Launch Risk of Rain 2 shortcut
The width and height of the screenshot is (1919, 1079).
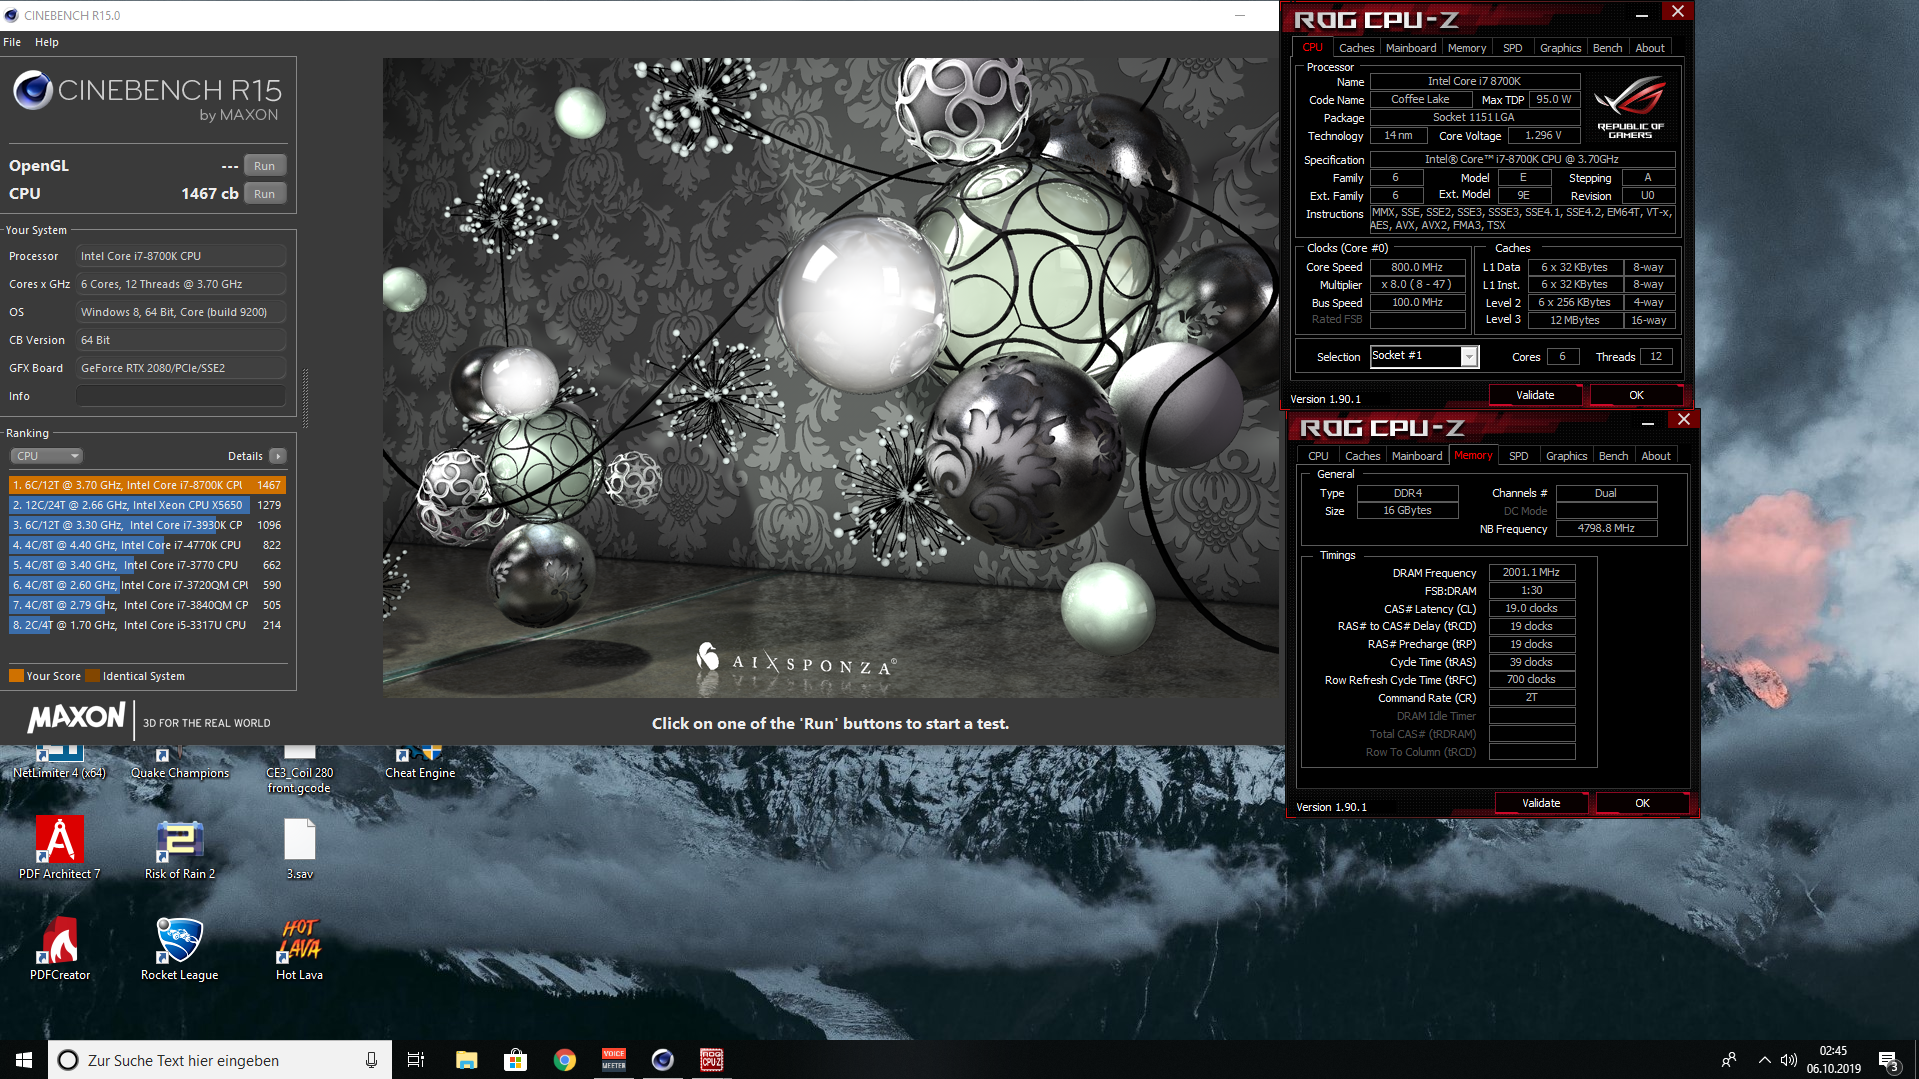coord(180,848)
